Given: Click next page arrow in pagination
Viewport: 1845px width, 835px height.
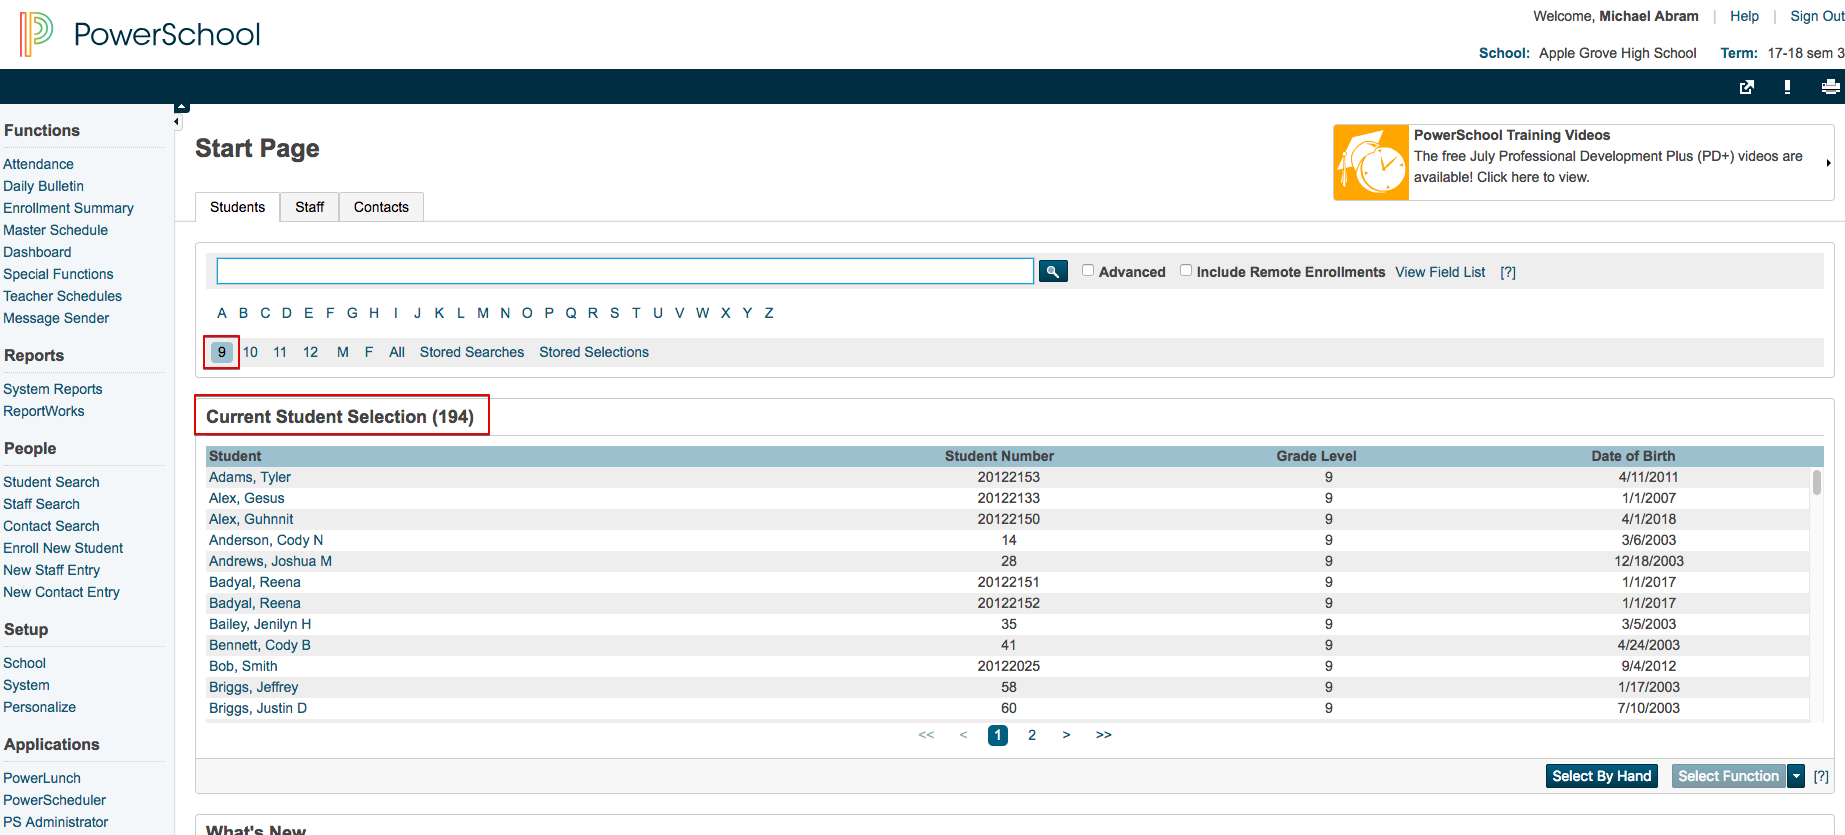Looking at the screenshot, I should click(x=1067, y=735).
